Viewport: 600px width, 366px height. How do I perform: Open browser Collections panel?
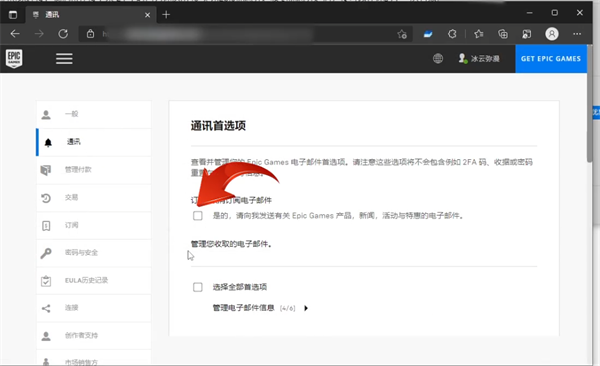[x=503, y=34]
